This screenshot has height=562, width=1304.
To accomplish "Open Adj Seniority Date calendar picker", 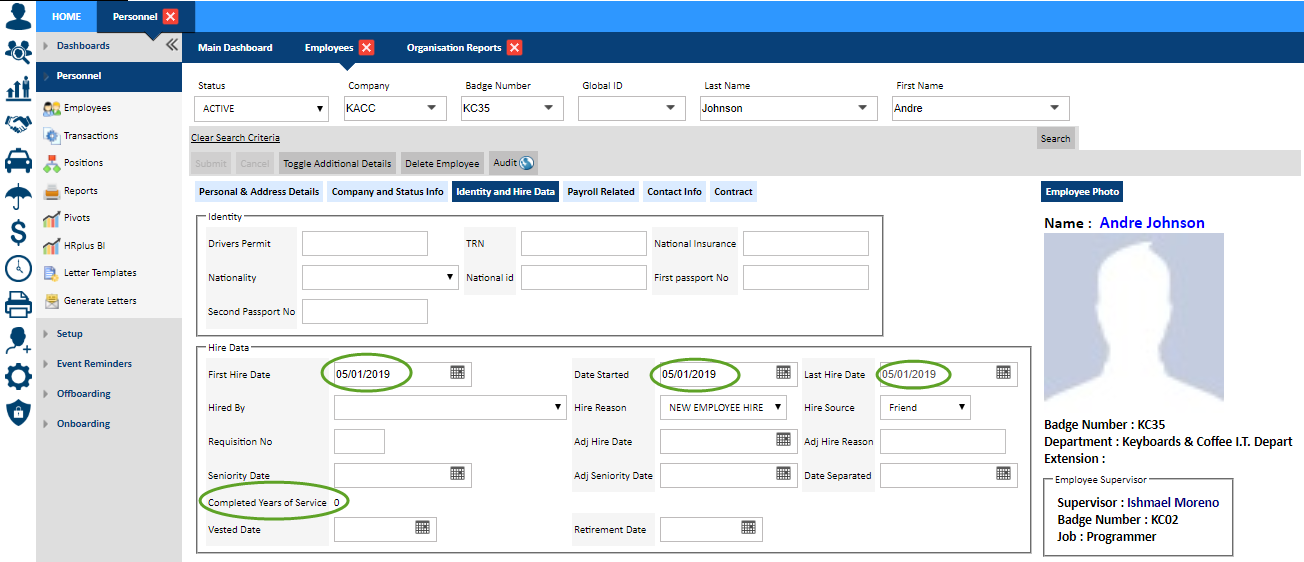I will tap(784, 474).
